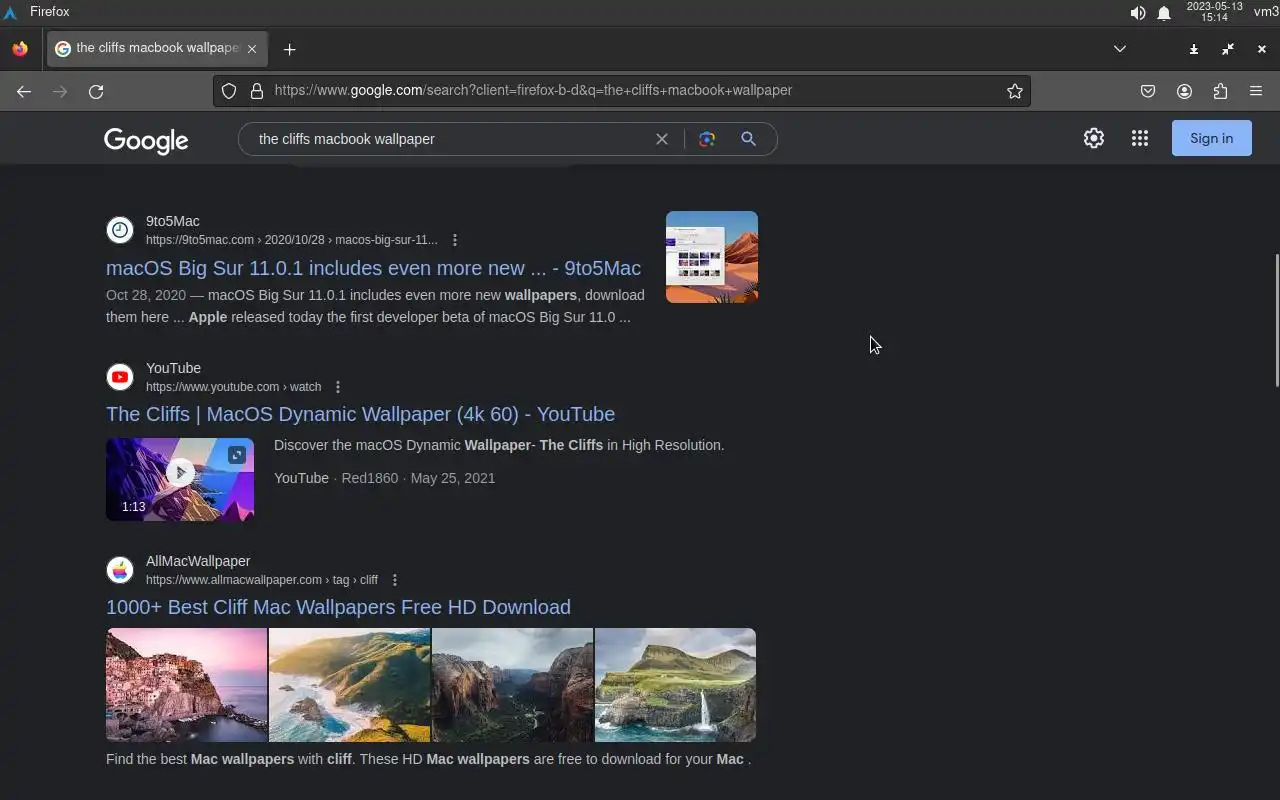Viewport: 1280px width, 800px height.
Task: Click the allmacwallpaper.com tag cliff URL
Action: click(x=262, y=580)
